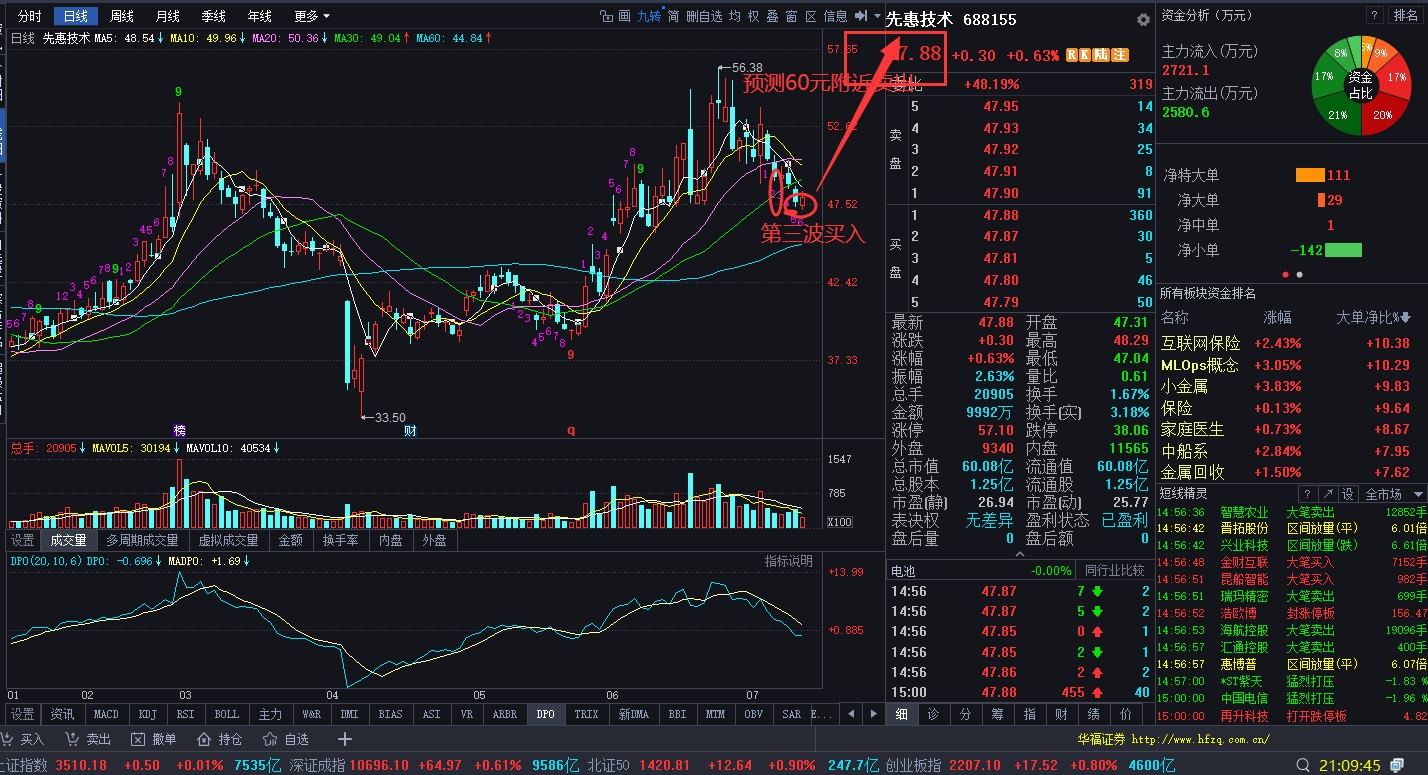The width and height of the screenshot is (1428, 775).
Task: Select the 月线 monthly chart tab
Action: point(167,16)
